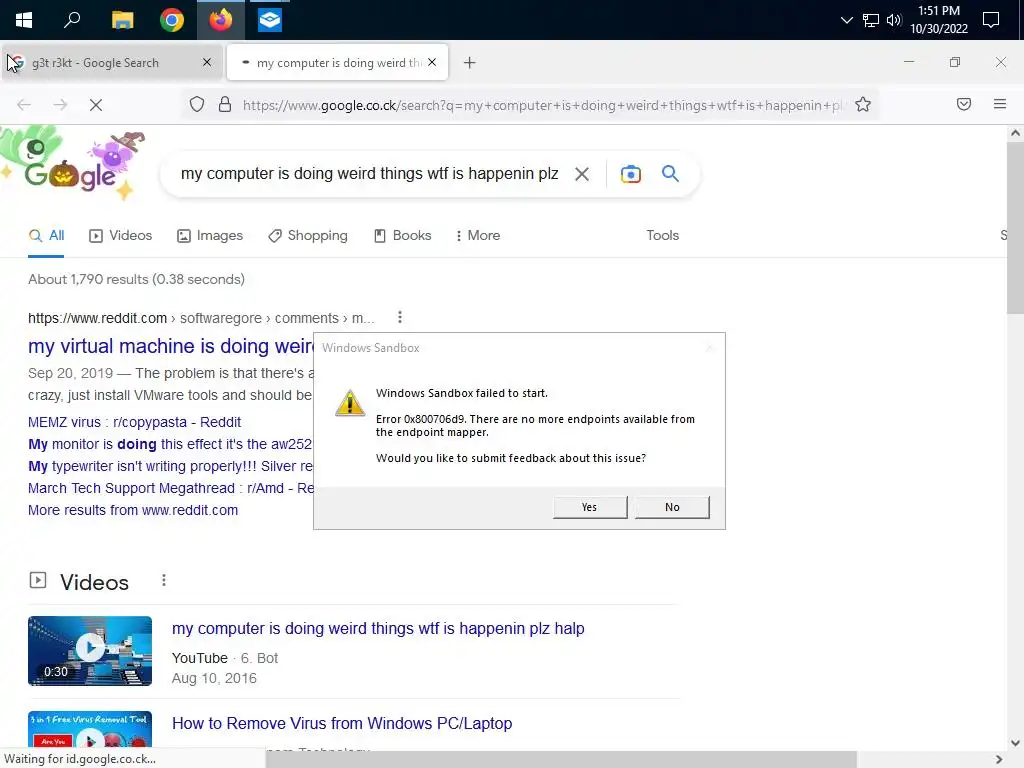Search by image with camera icon
The height and width of the screenshot is (768, 1024).
[x=630, y=174]
